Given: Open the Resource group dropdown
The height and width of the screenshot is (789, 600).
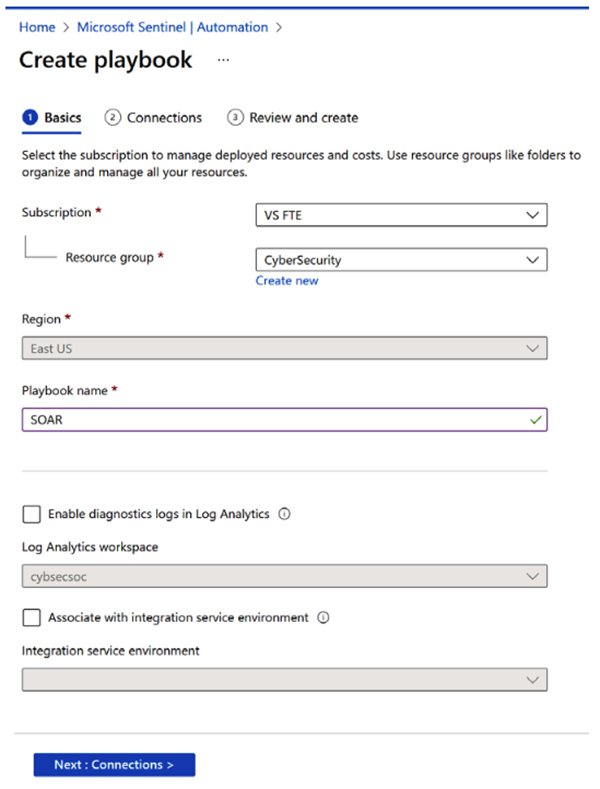Looking at the screenshot, I should point(402,259).
